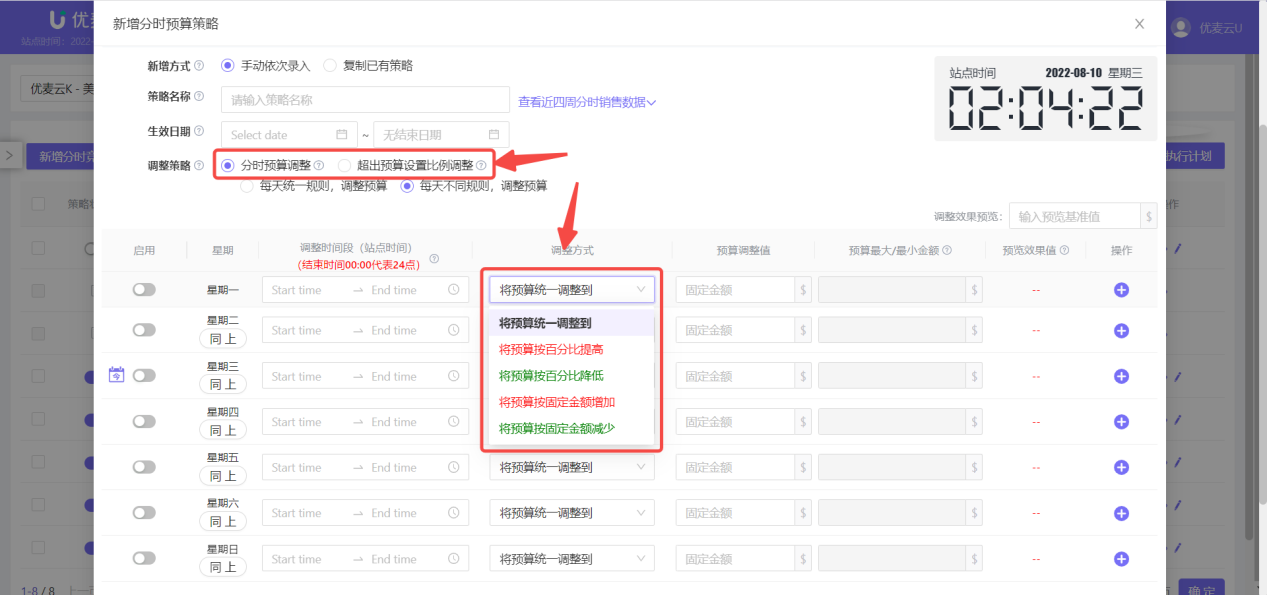Click the calendar icon in the start date field

pyautogui.click(x=342, y=135)
